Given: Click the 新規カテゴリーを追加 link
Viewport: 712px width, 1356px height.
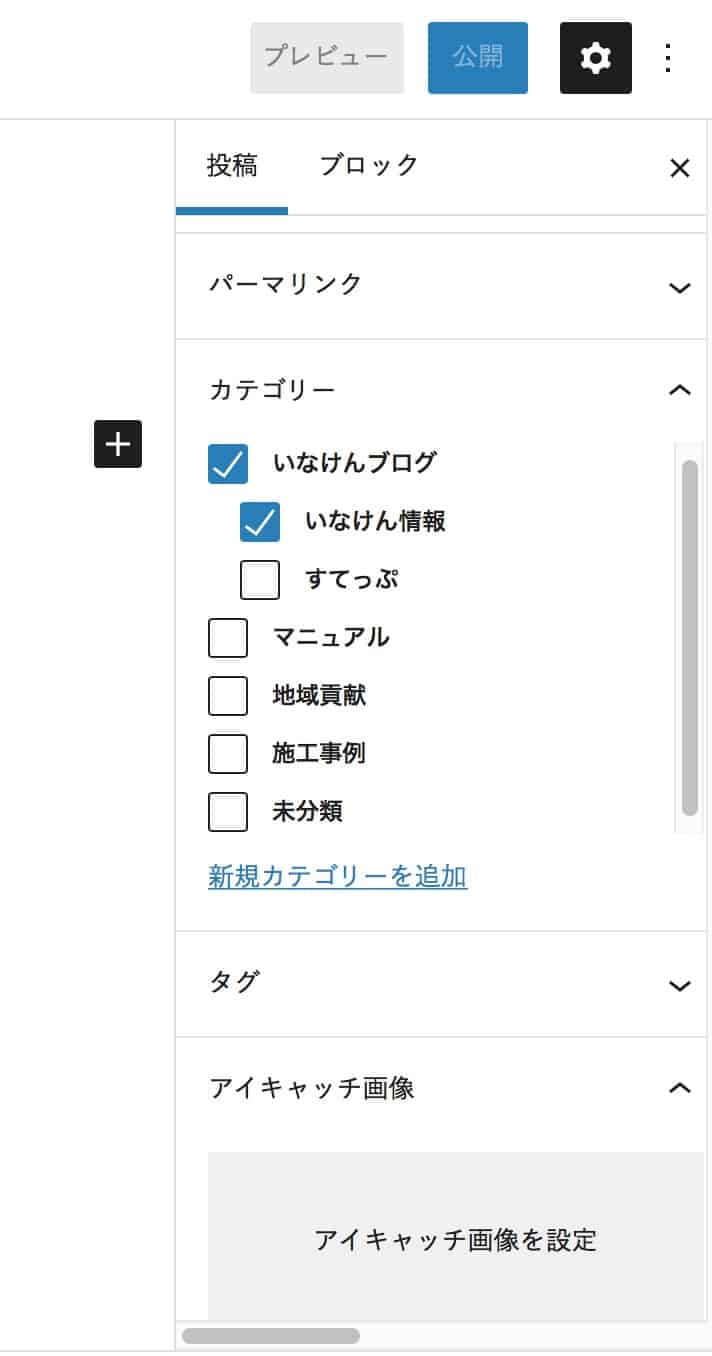Looking at the screenshot, I should 338,877.
